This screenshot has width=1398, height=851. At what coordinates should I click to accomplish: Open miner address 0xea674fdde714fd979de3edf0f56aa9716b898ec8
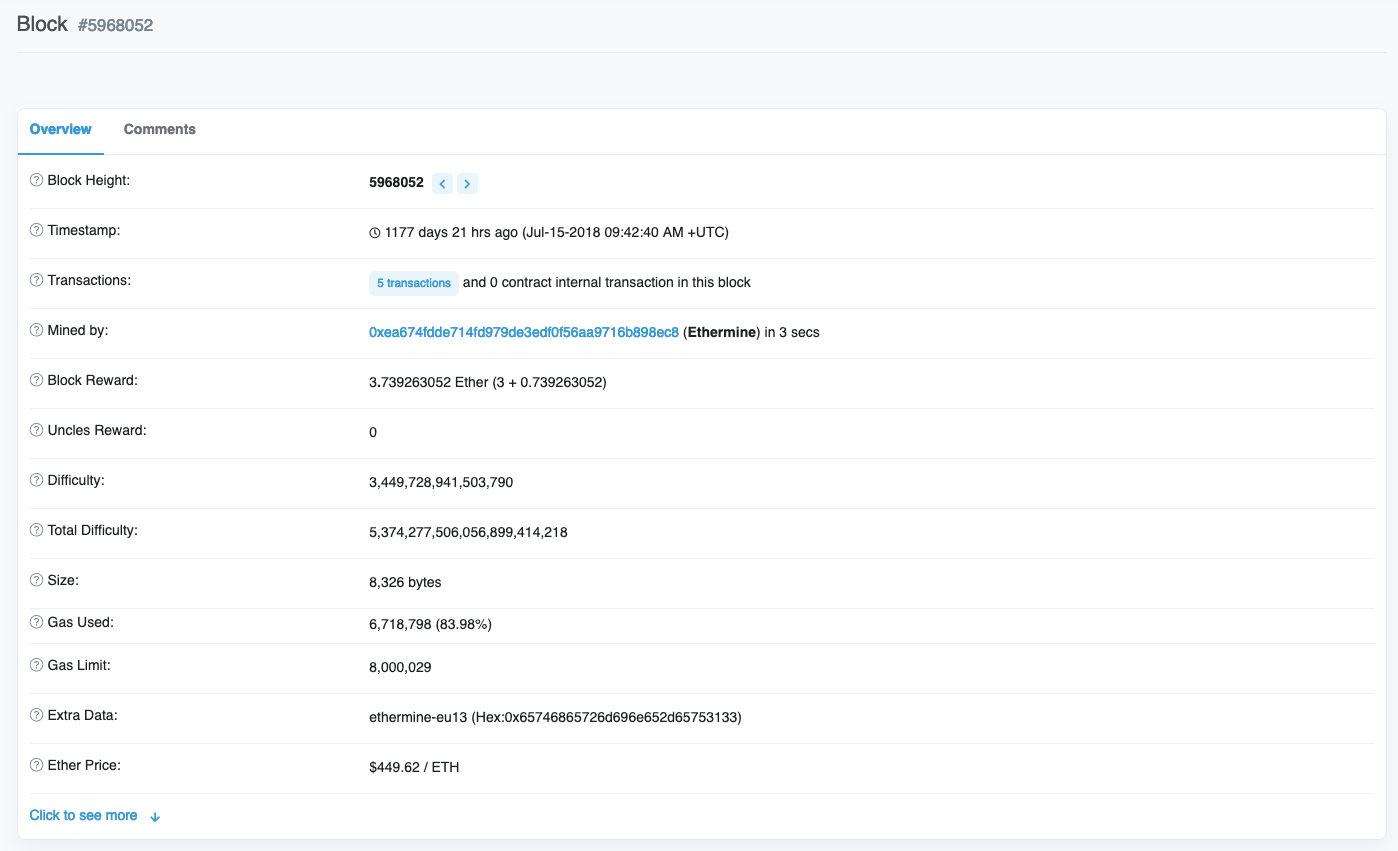coord(524,332)
